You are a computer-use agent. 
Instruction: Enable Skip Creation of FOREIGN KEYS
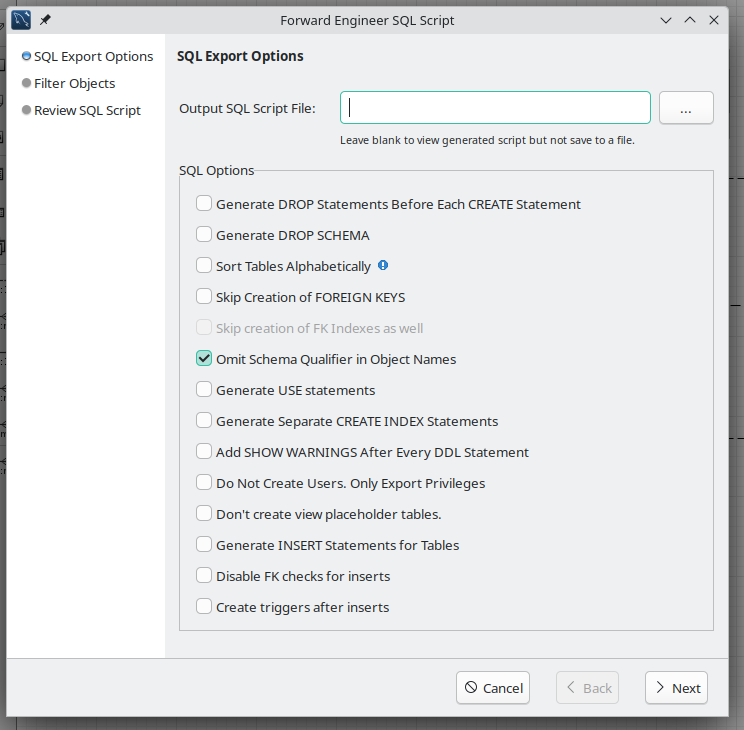tap(204, 297)
